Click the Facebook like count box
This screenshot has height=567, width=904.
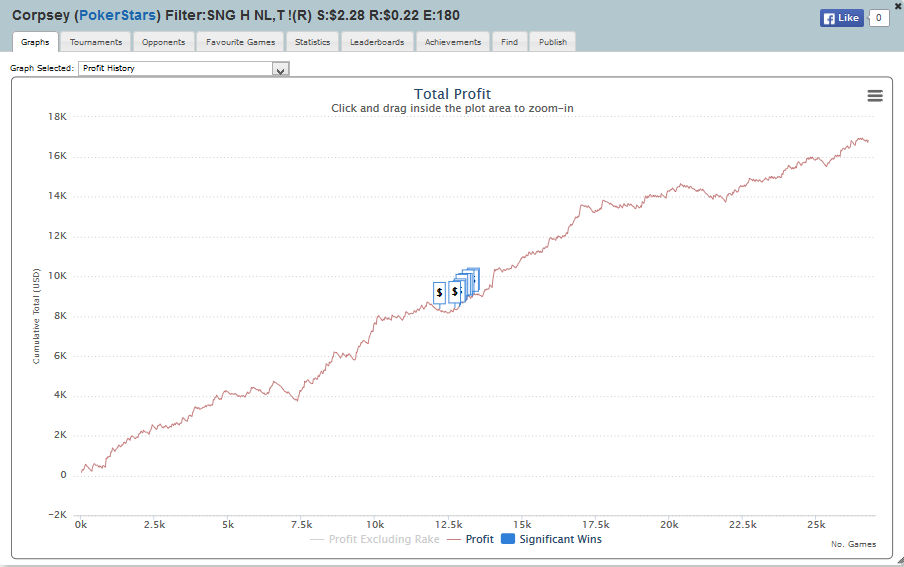tap(879, 18)
